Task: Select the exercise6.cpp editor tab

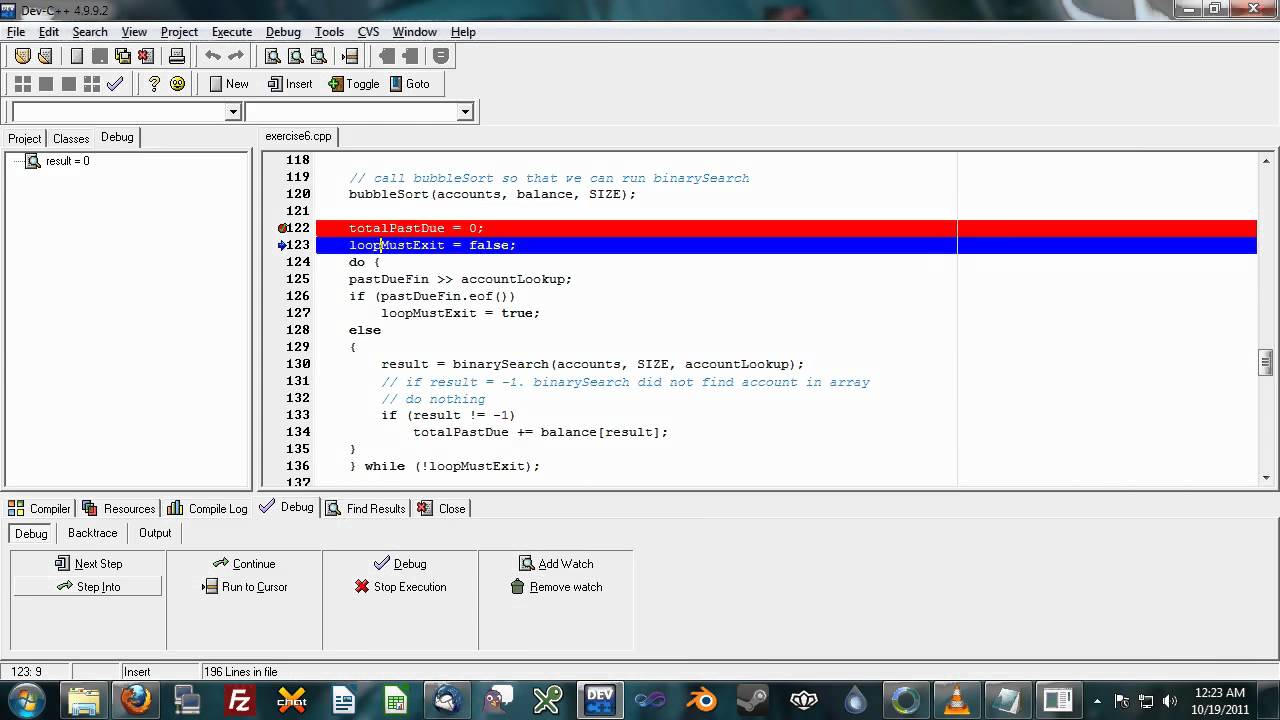Action: [x=298, y=136]
